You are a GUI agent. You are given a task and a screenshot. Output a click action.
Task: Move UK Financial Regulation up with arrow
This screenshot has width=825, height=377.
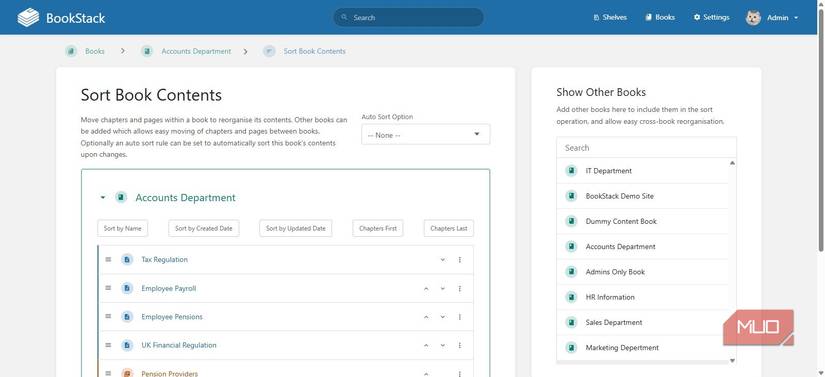coord(426,345)
